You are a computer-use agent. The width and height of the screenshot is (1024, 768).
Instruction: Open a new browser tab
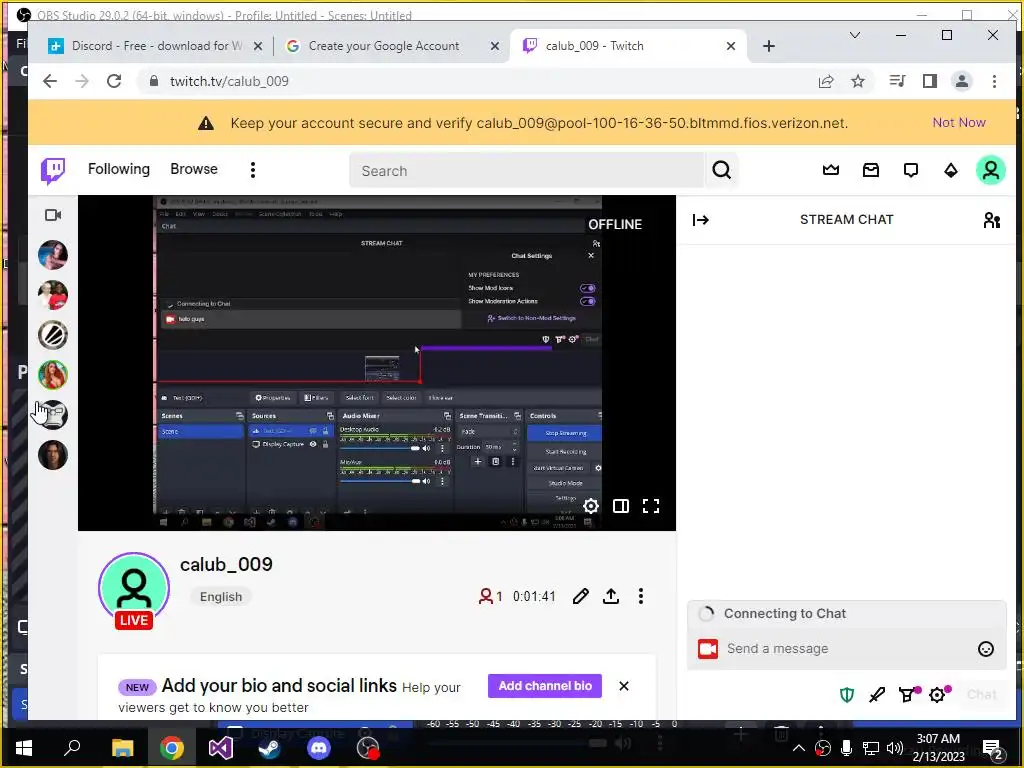[769, 46]
